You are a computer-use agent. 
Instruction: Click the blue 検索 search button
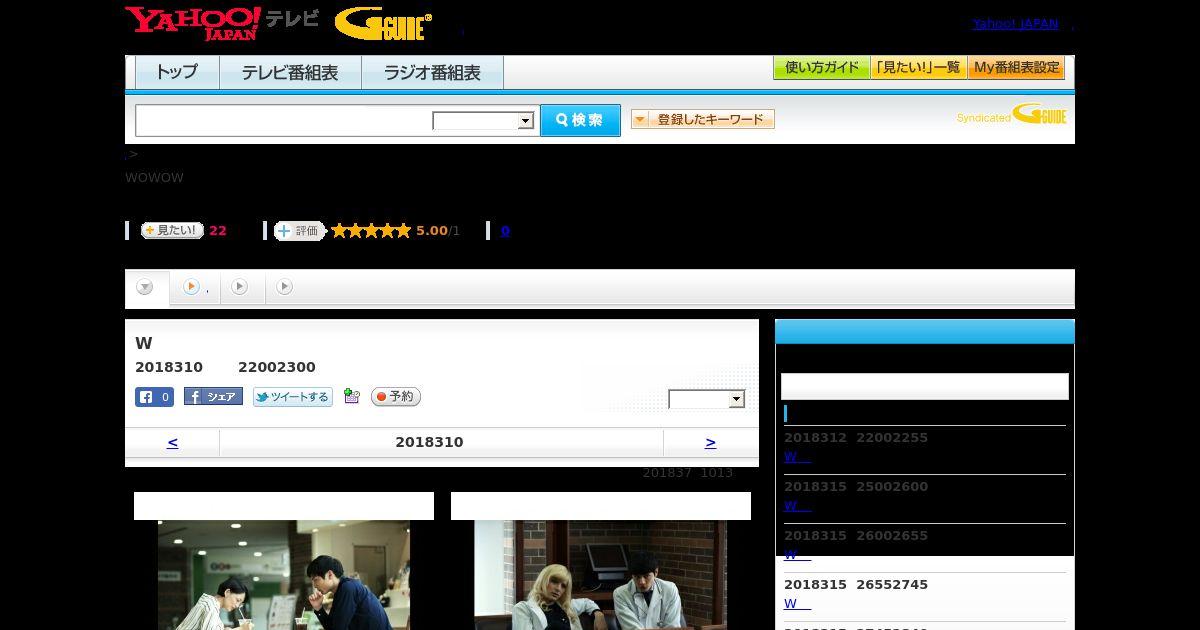coord(580,120)
